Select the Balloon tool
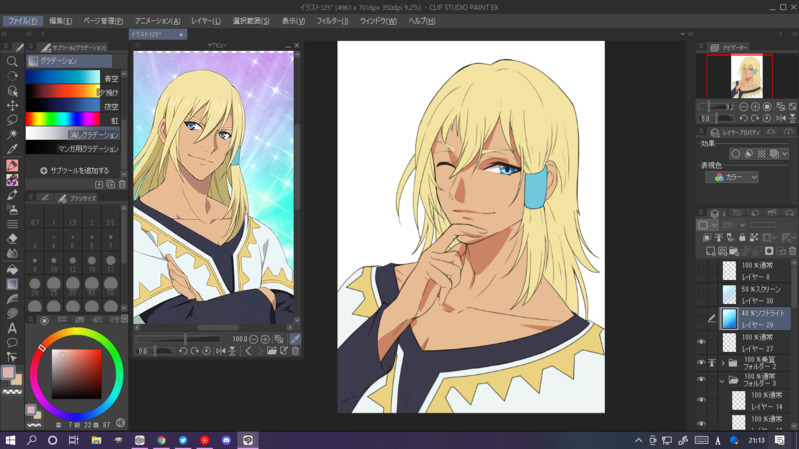 (12, 342)
